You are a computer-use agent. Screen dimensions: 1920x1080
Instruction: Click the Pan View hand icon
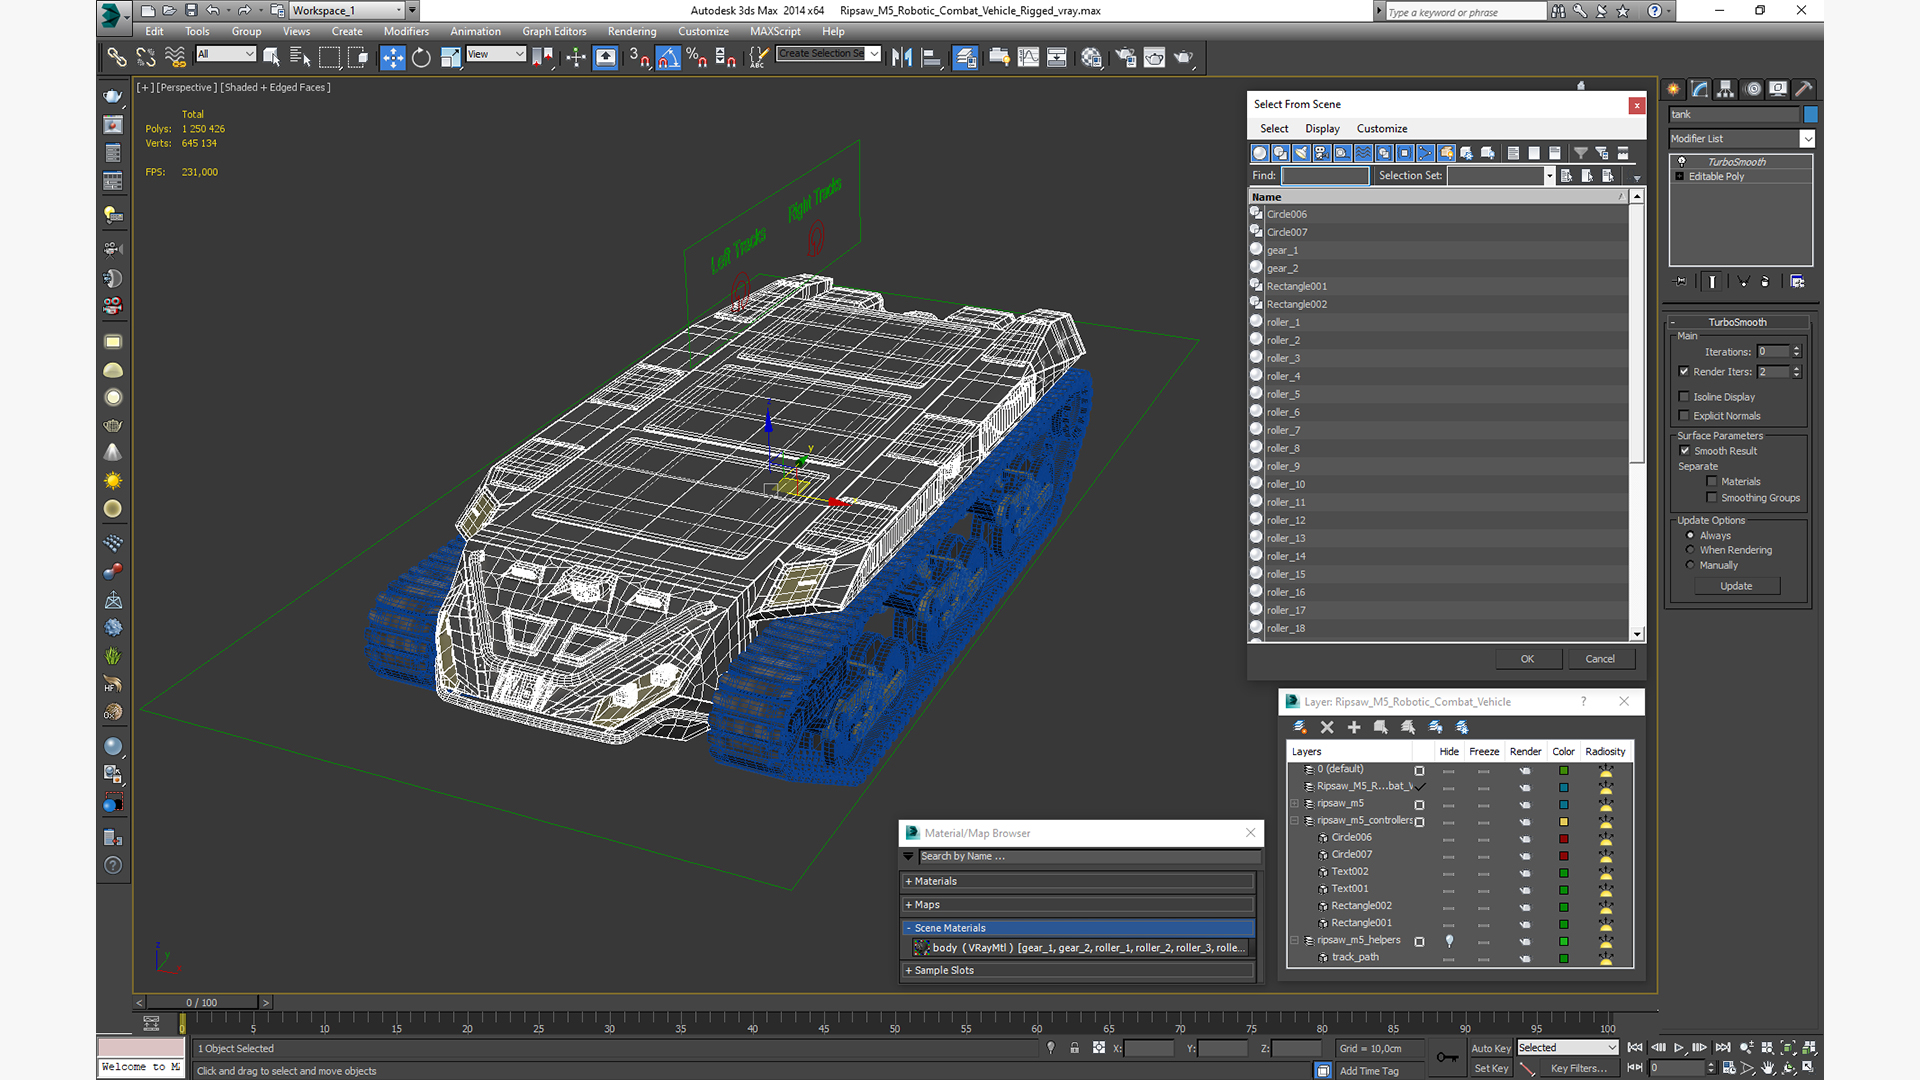tap(1768, 1068)
